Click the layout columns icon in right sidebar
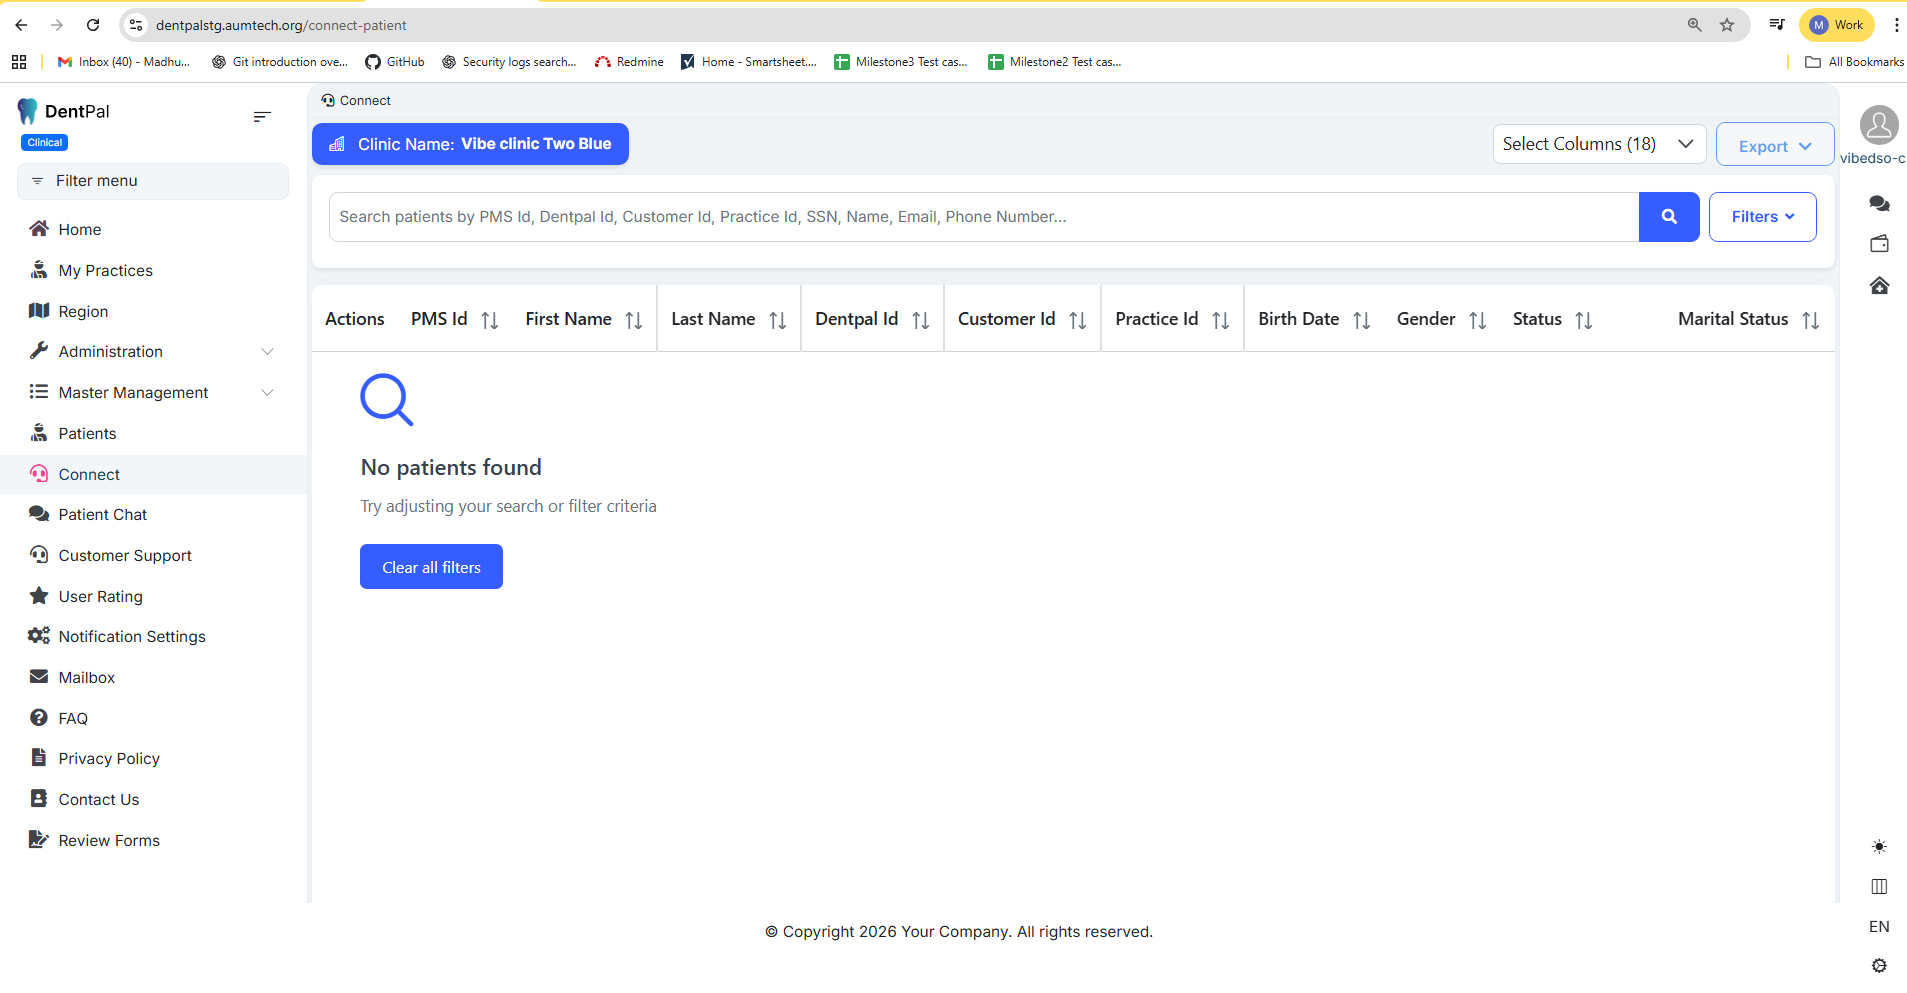Viewport: 1907px width, 993px height. pos(1879,887)
